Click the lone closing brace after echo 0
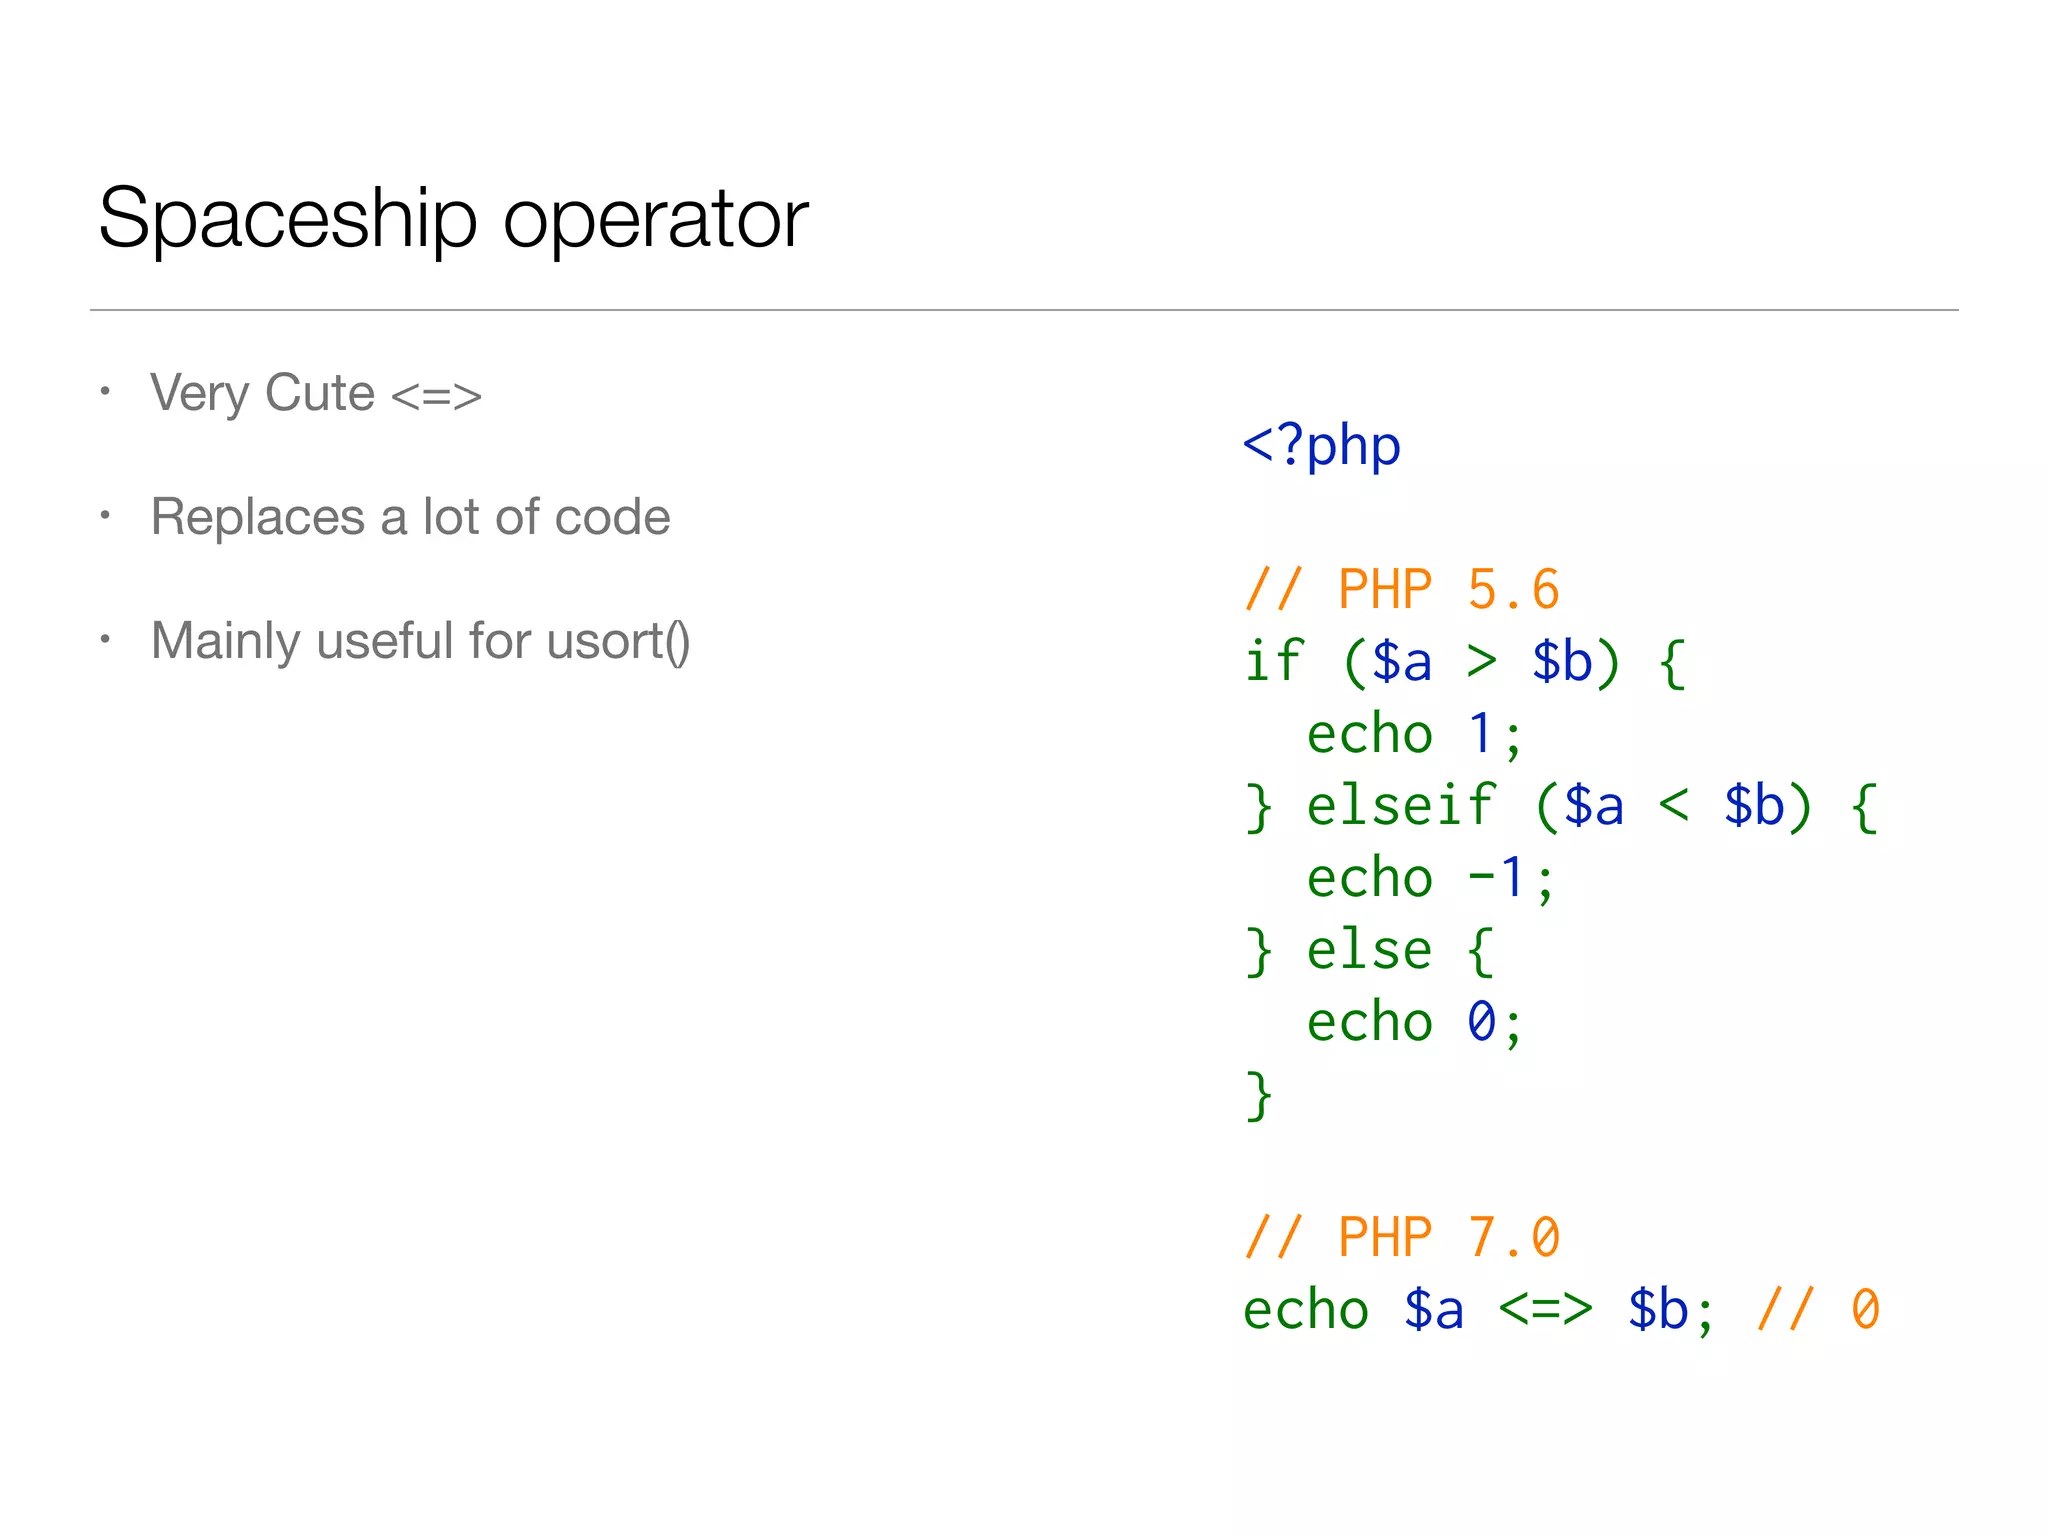The height and width of the screenshot is (1536, 2048). pos(1258,1095)
